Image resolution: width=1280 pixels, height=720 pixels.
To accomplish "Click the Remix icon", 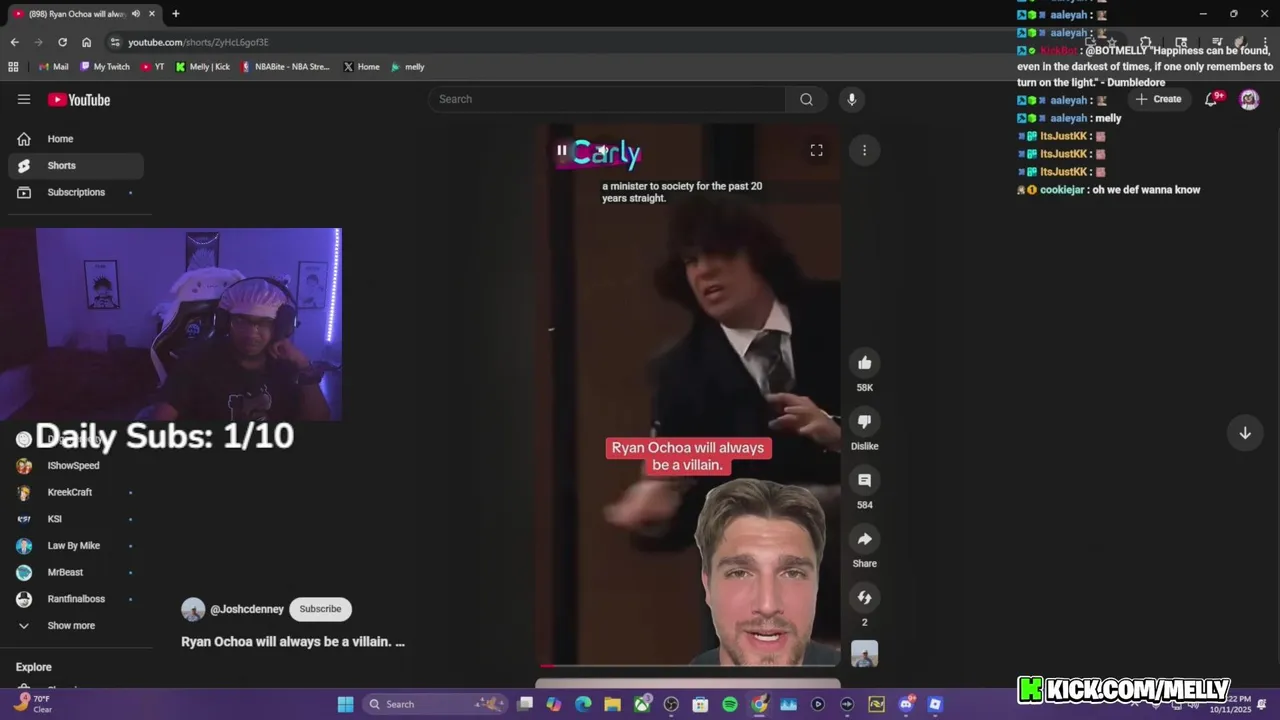I will point(864,598).
